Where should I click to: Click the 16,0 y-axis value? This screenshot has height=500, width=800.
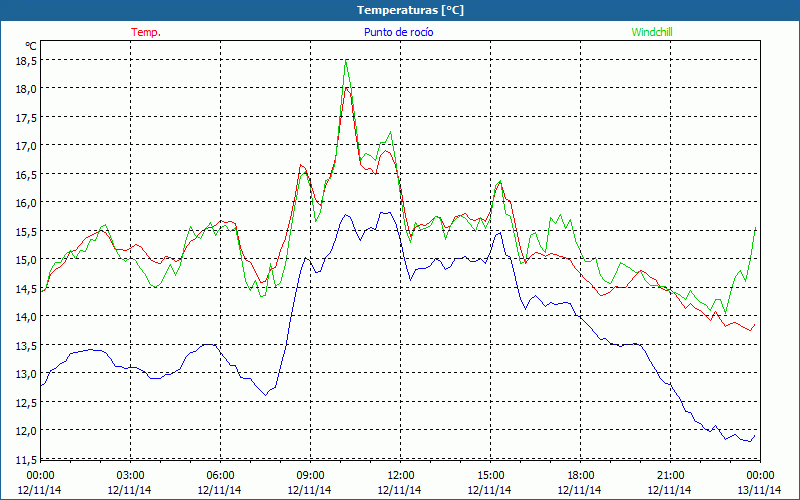point(28,203)
